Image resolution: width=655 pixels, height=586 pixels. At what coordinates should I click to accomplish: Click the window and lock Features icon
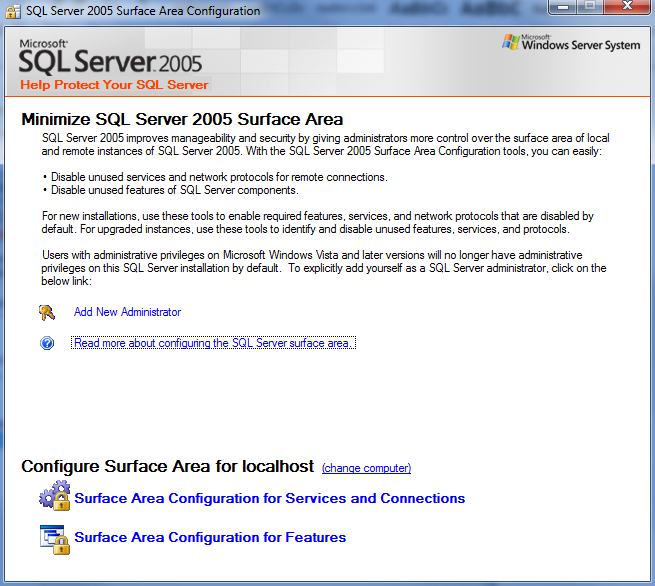(x=55, y=540)
